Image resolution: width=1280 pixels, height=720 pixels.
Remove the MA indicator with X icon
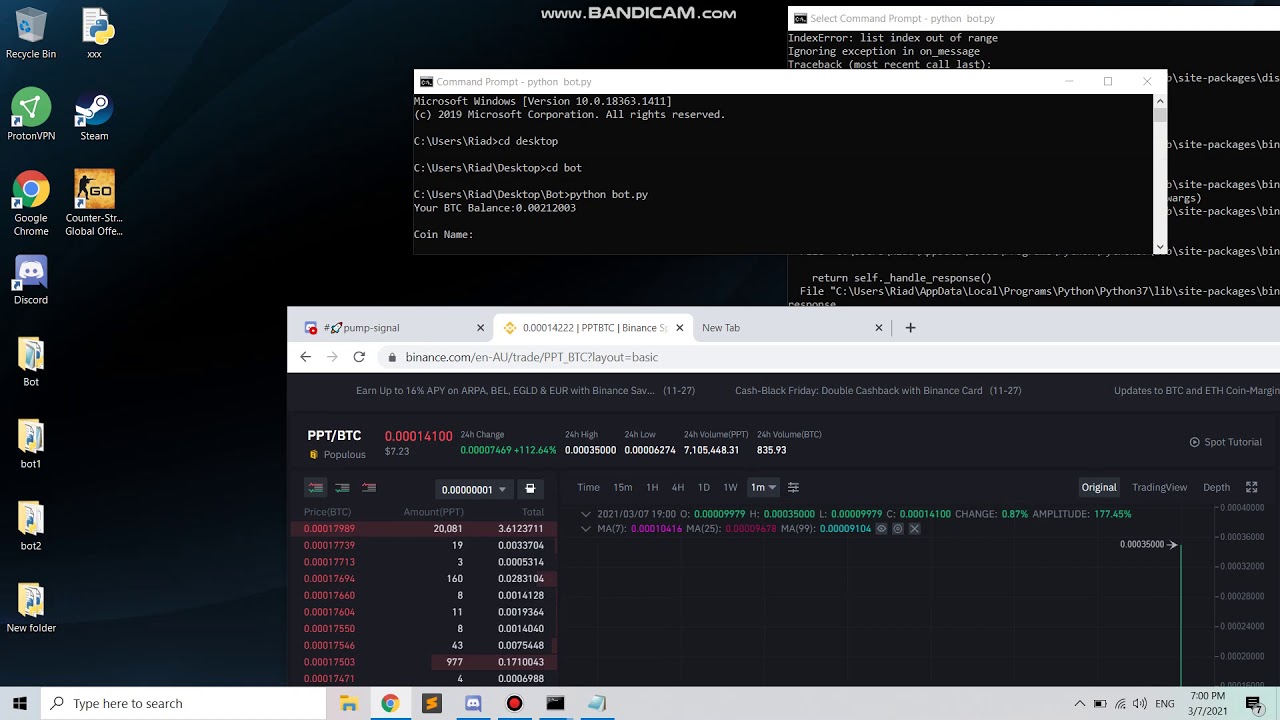pos(914,529)
